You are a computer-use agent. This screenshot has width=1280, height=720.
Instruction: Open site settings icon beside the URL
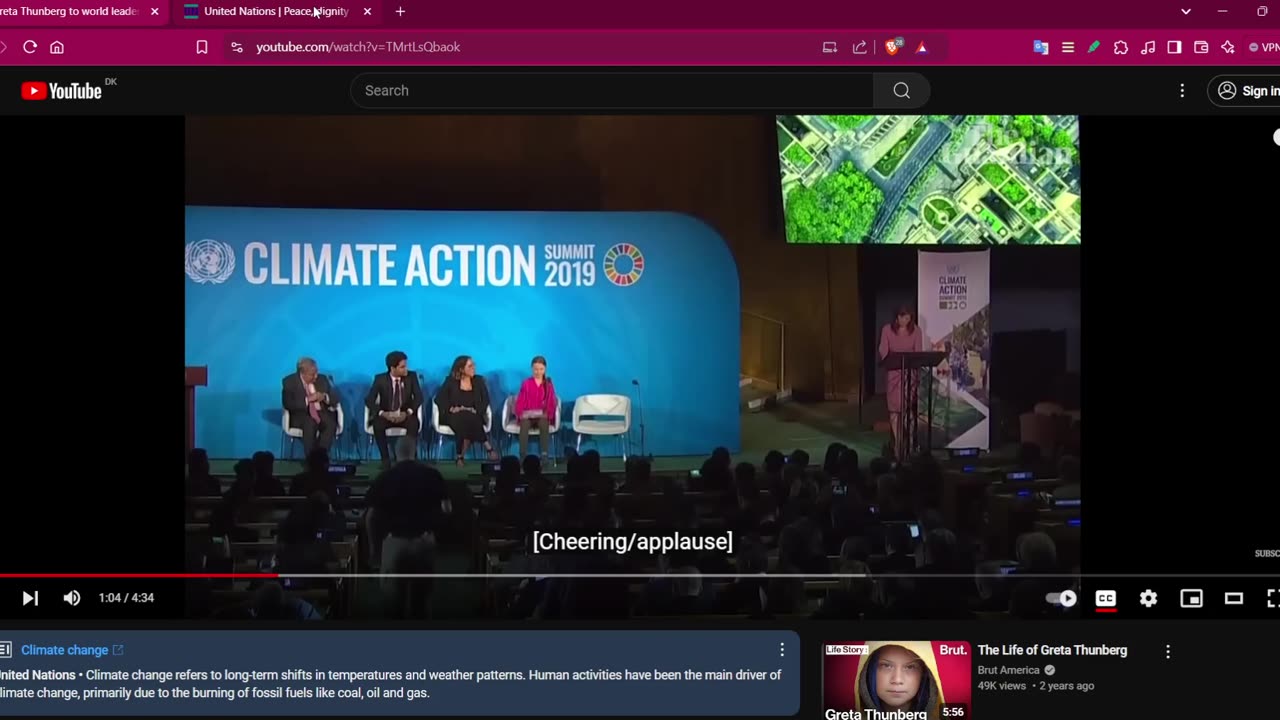pos(236,47)
